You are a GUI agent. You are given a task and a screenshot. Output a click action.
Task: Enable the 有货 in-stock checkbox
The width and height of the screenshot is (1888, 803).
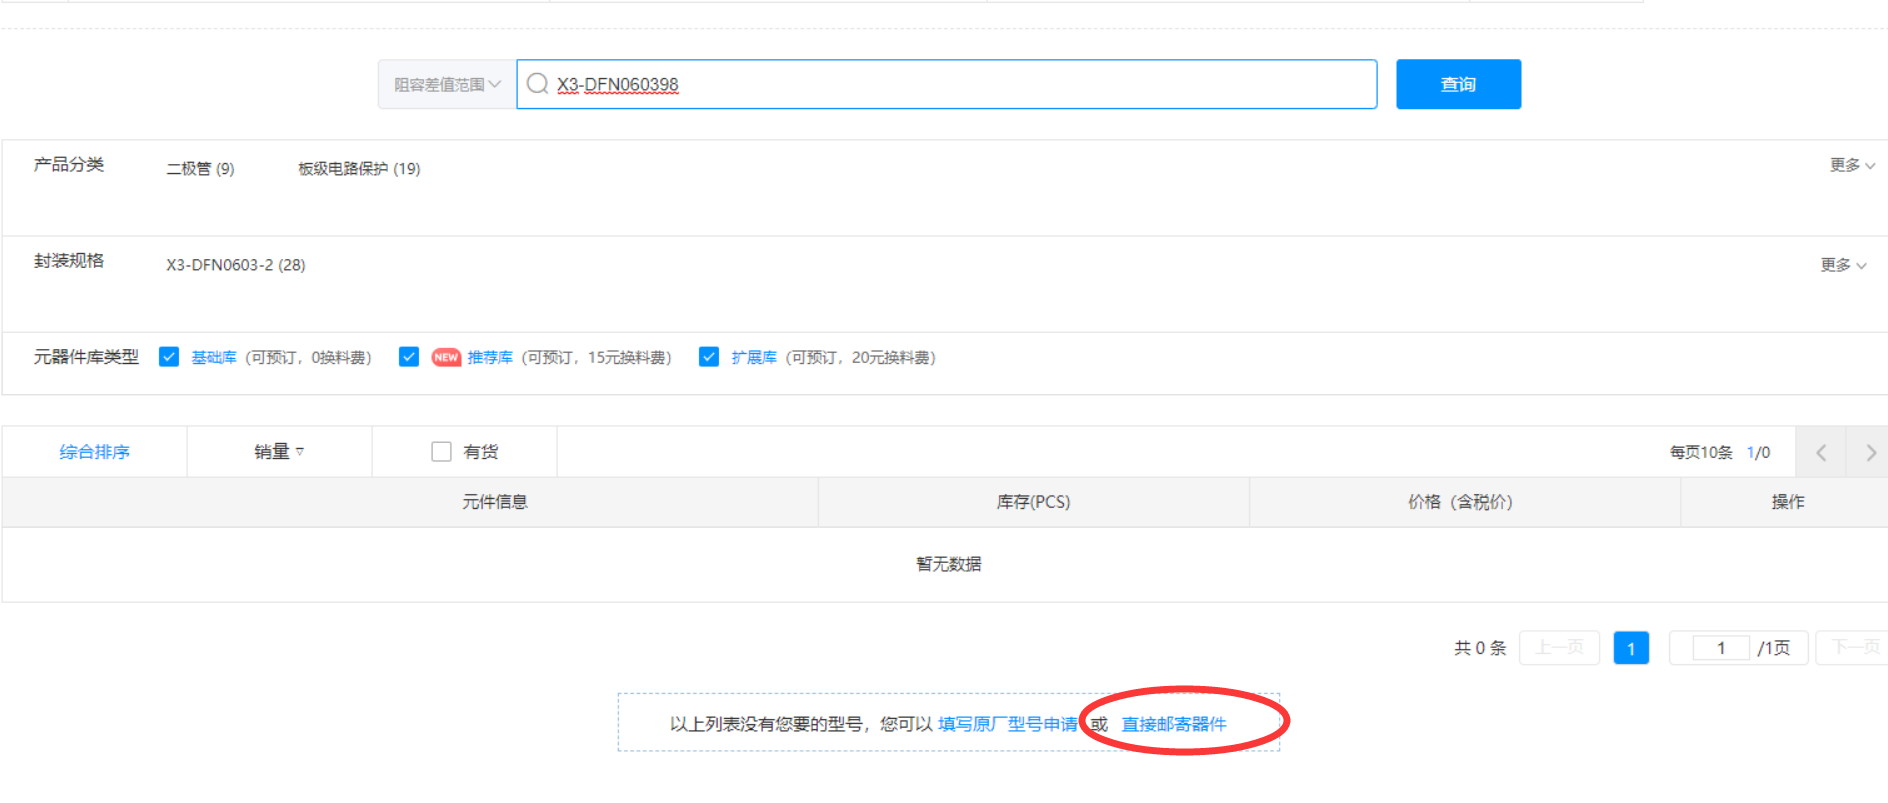441,452
